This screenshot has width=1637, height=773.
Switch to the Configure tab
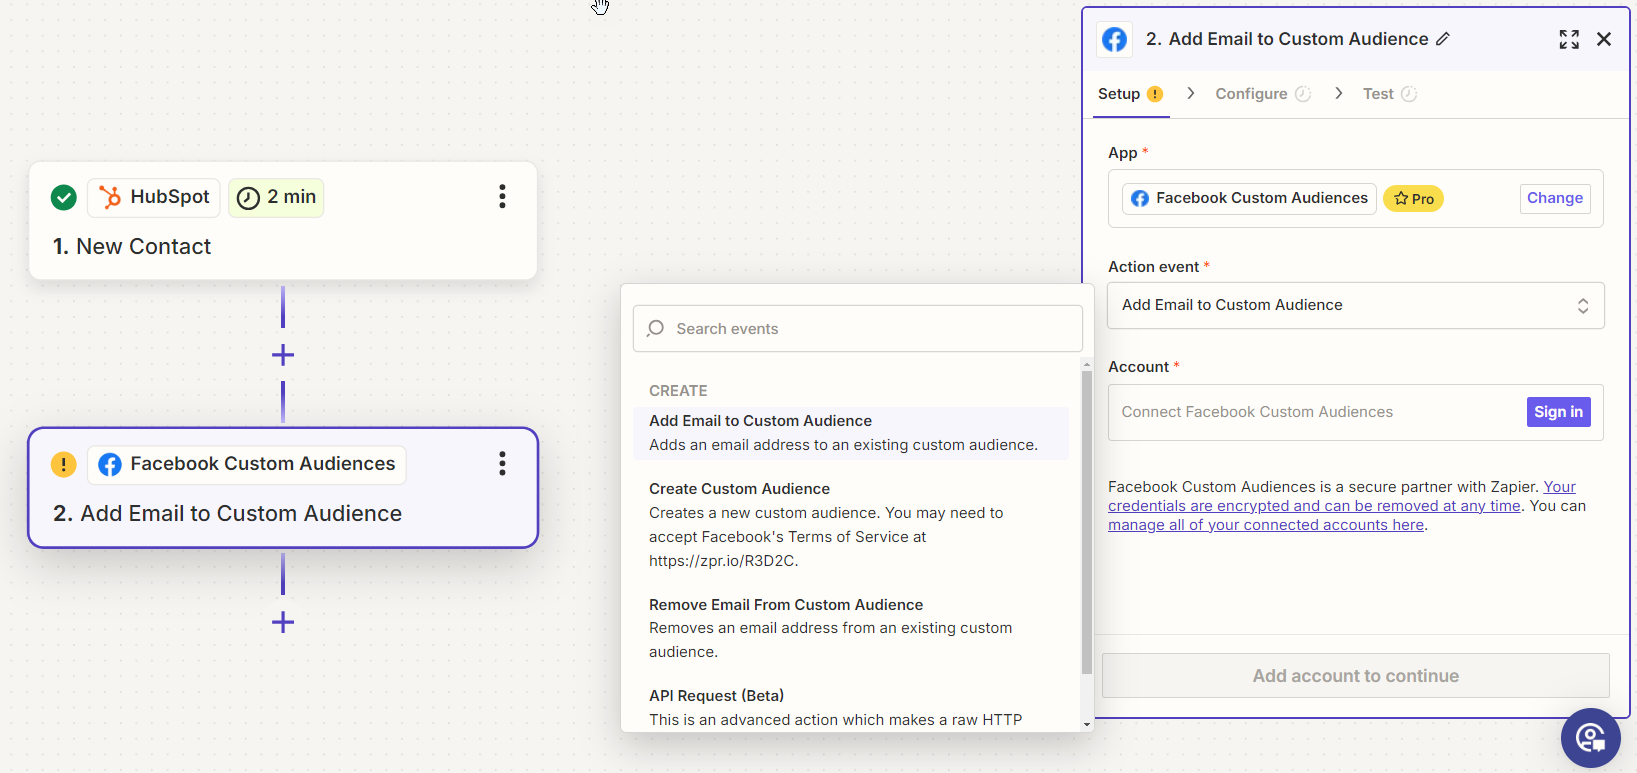tap(1263, 94)
